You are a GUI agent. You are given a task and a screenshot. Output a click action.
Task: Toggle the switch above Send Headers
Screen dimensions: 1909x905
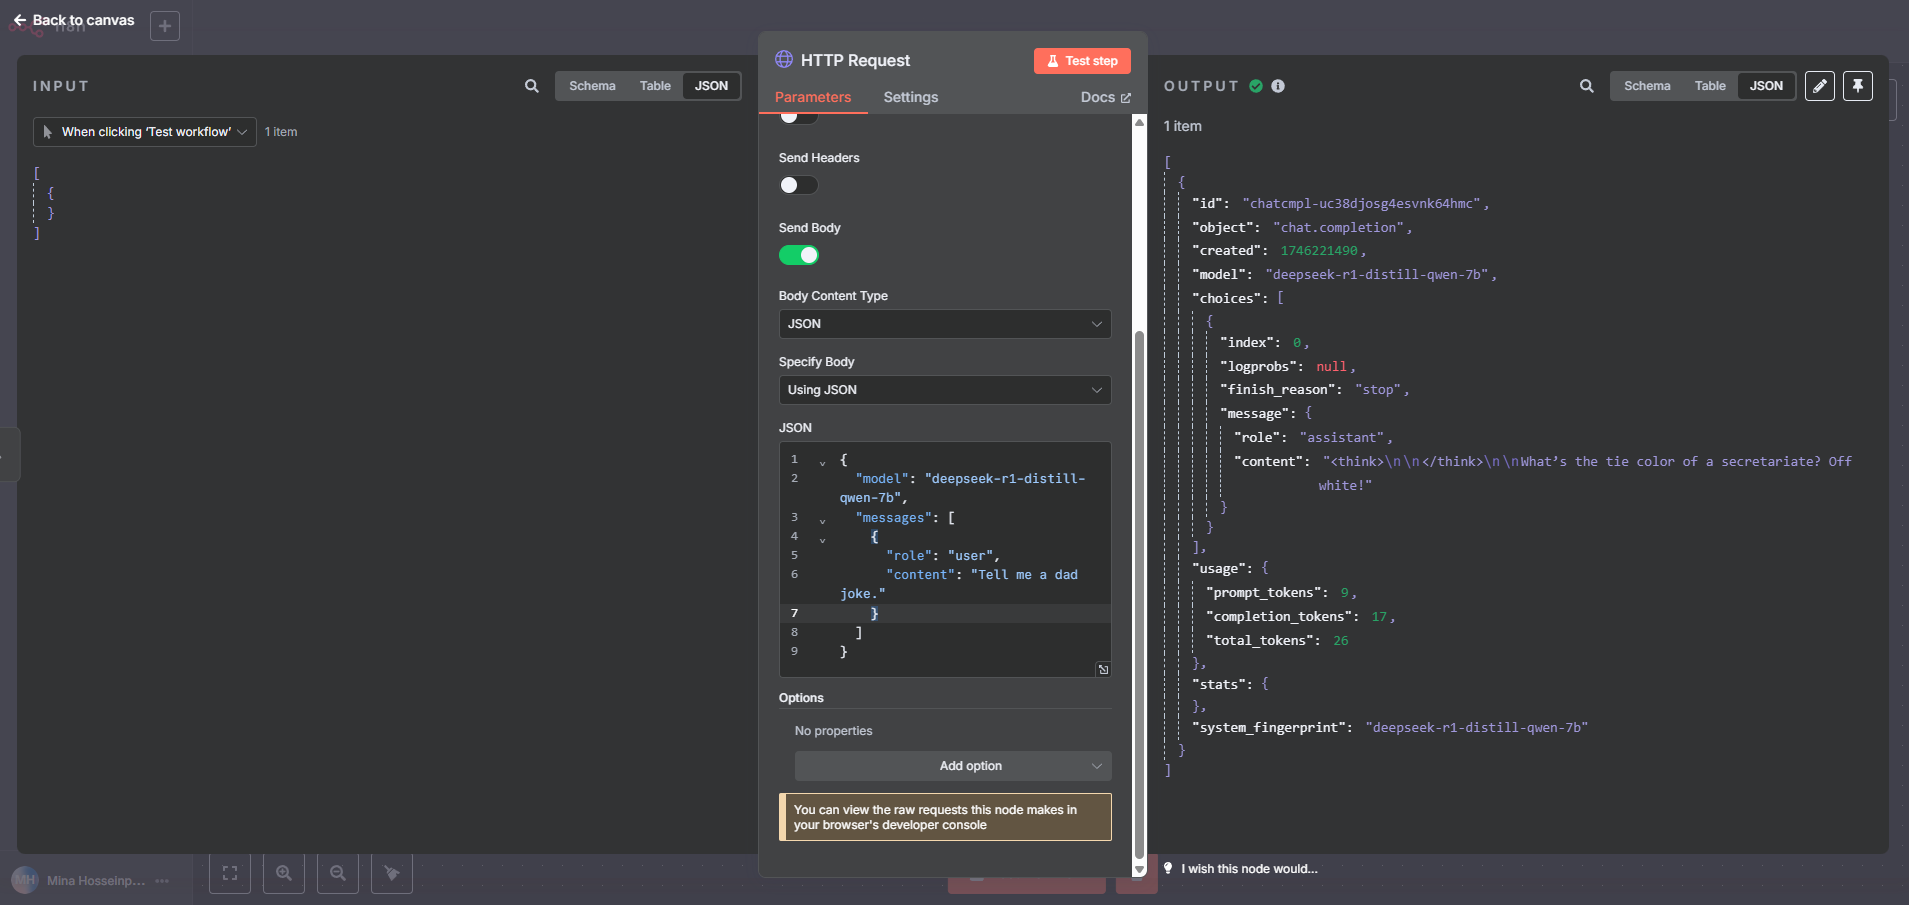coord(797,117)
